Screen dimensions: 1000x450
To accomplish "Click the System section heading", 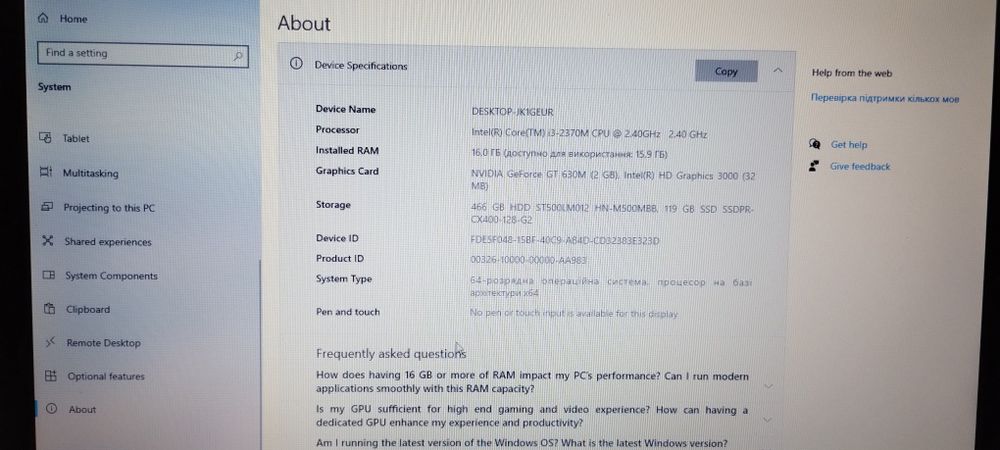I will 54,87.
